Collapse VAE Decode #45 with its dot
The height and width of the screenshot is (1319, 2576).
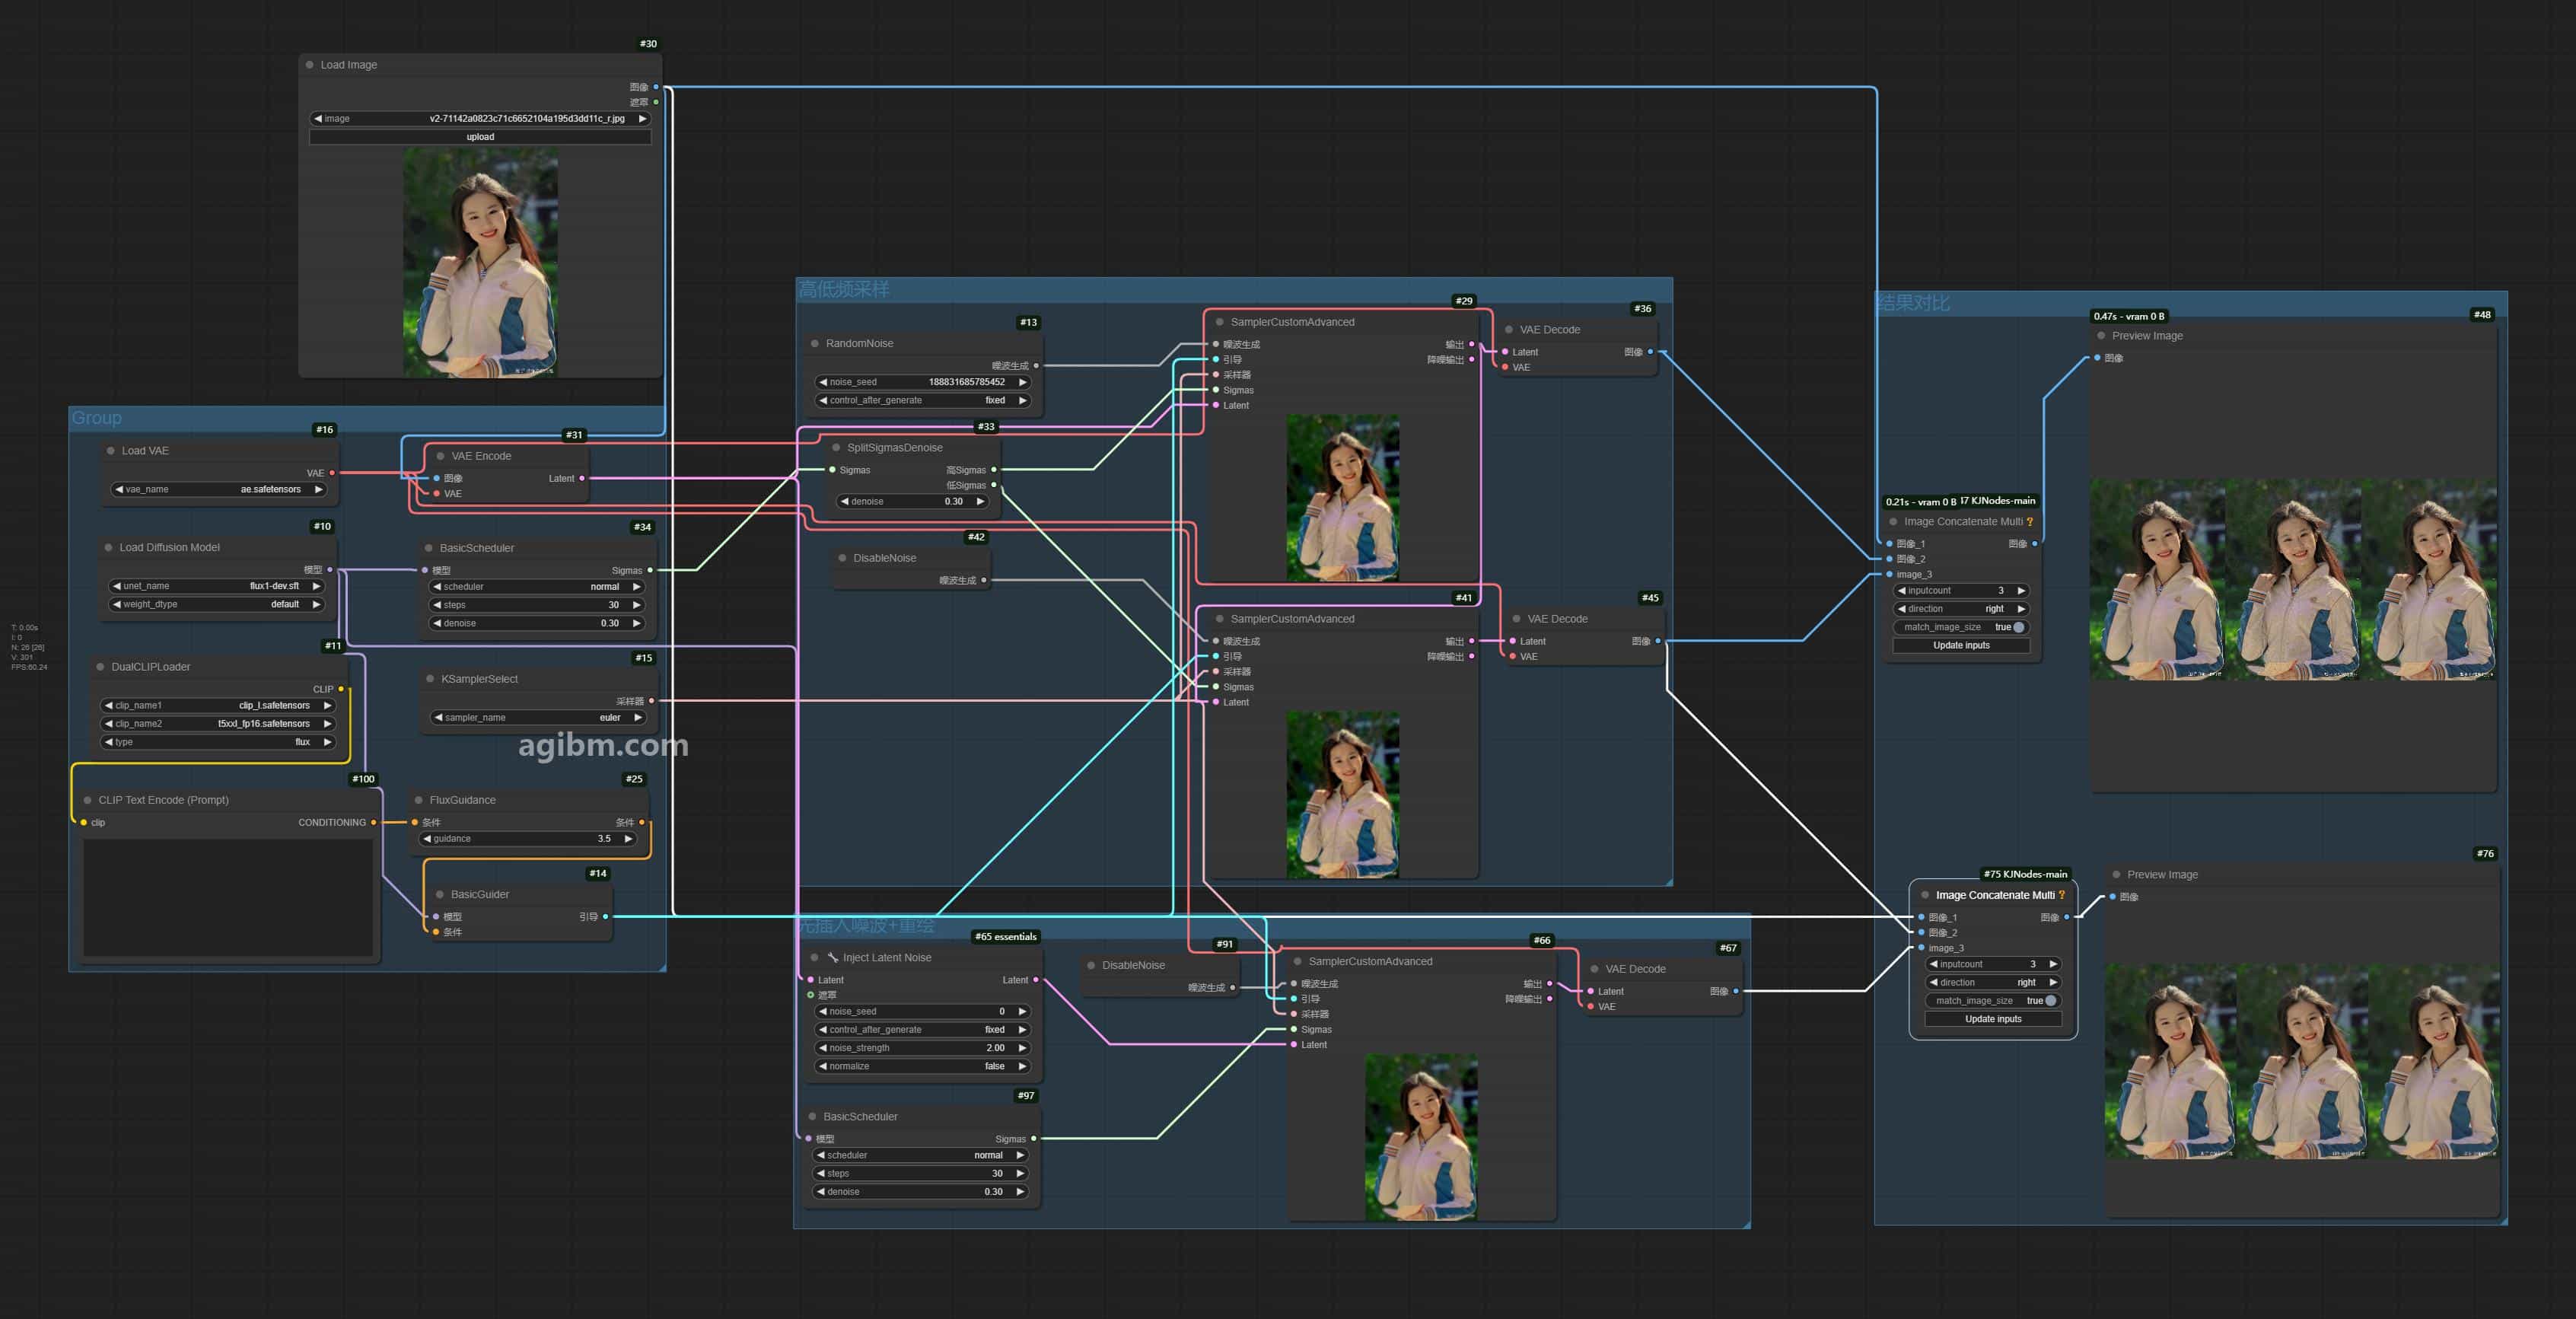click(1517, 619)
